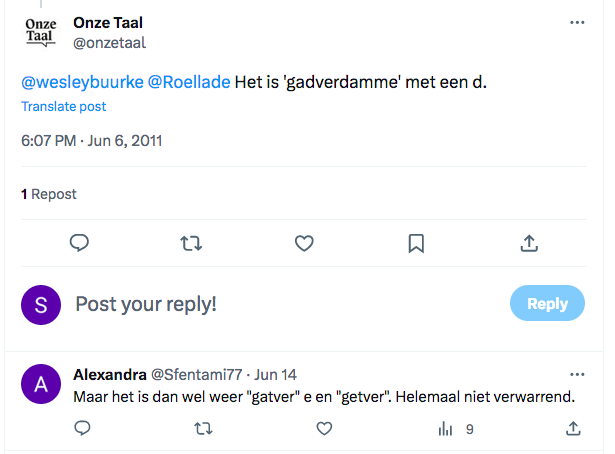615x454 pixels.
Task: Repost Alexandra's reply
Action: [x=203, y=429]
